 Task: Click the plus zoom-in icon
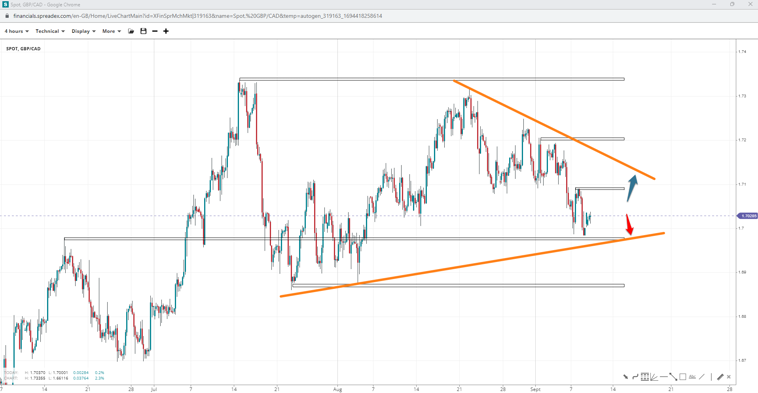coord(166,31)
